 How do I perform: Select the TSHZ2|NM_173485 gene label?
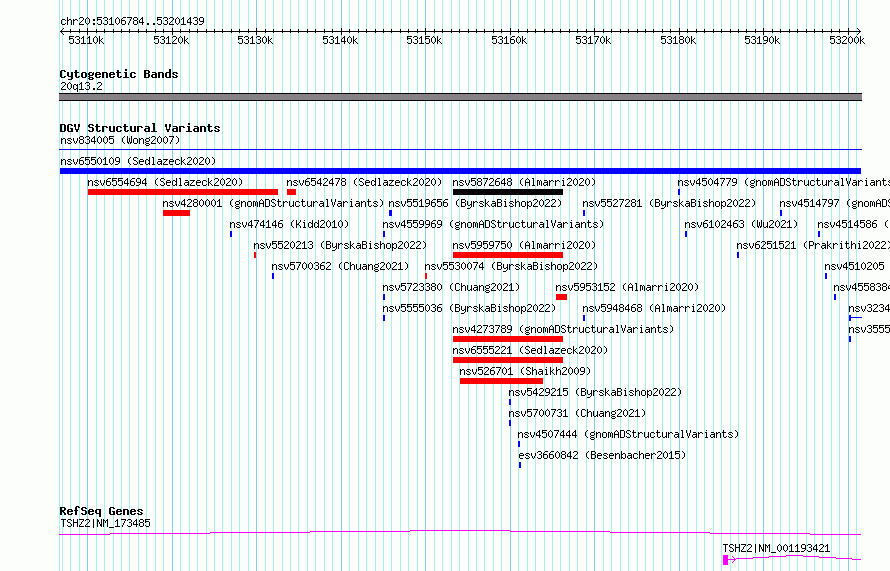pos(106,523)
